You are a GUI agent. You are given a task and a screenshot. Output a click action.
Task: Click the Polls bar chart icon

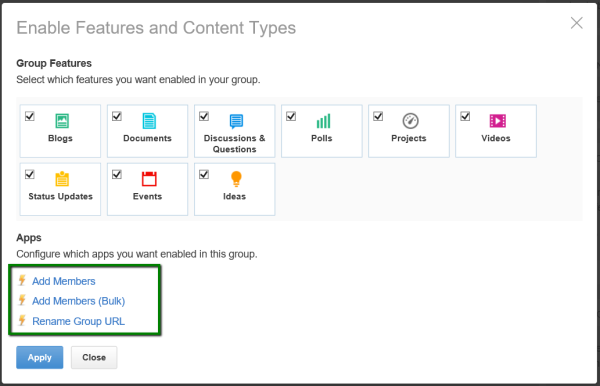pos(323,121)
